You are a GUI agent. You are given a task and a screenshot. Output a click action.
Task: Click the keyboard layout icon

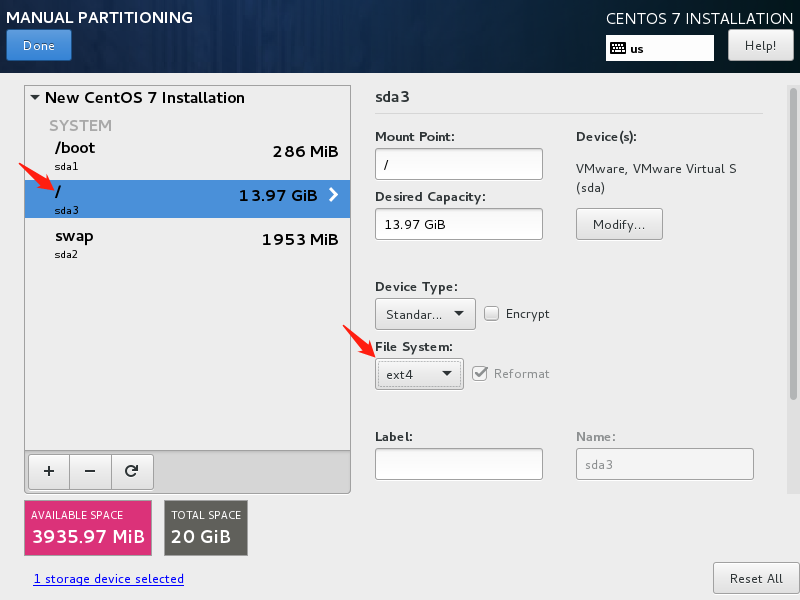[618, 48]
